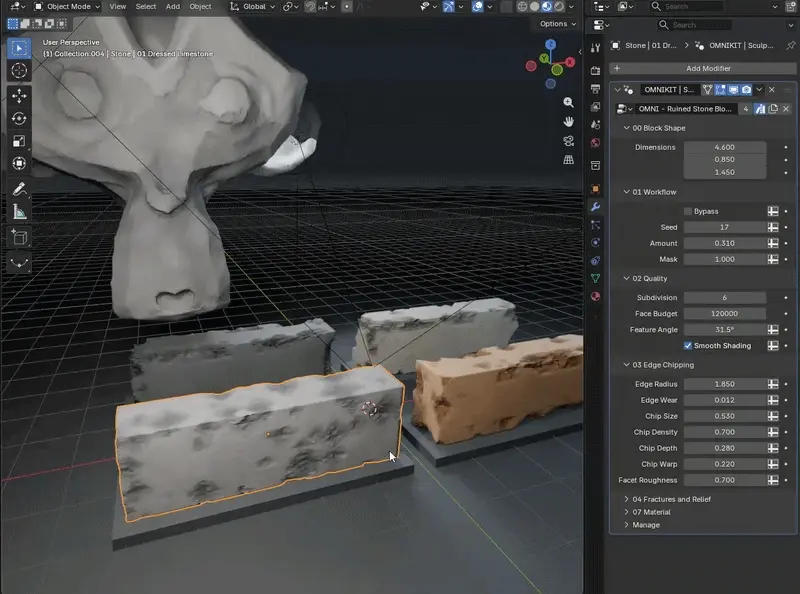Open the Object Mode dropdown
The height and width of the screenshot is (594, 800).
(x=67, y=7)
